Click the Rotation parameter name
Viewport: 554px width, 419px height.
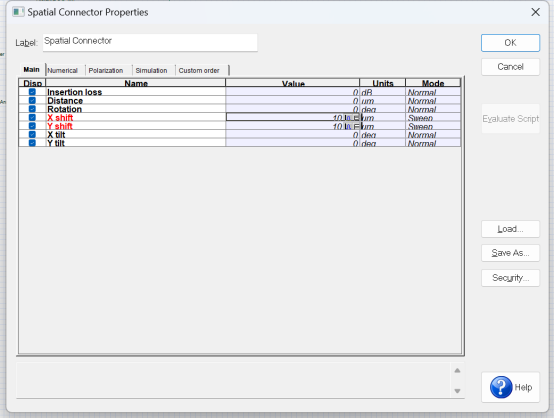click(x=64, y=109)
